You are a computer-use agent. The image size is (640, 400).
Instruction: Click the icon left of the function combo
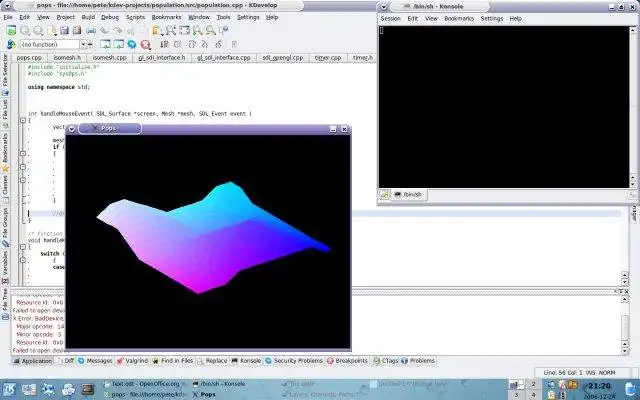coord(11,44)
